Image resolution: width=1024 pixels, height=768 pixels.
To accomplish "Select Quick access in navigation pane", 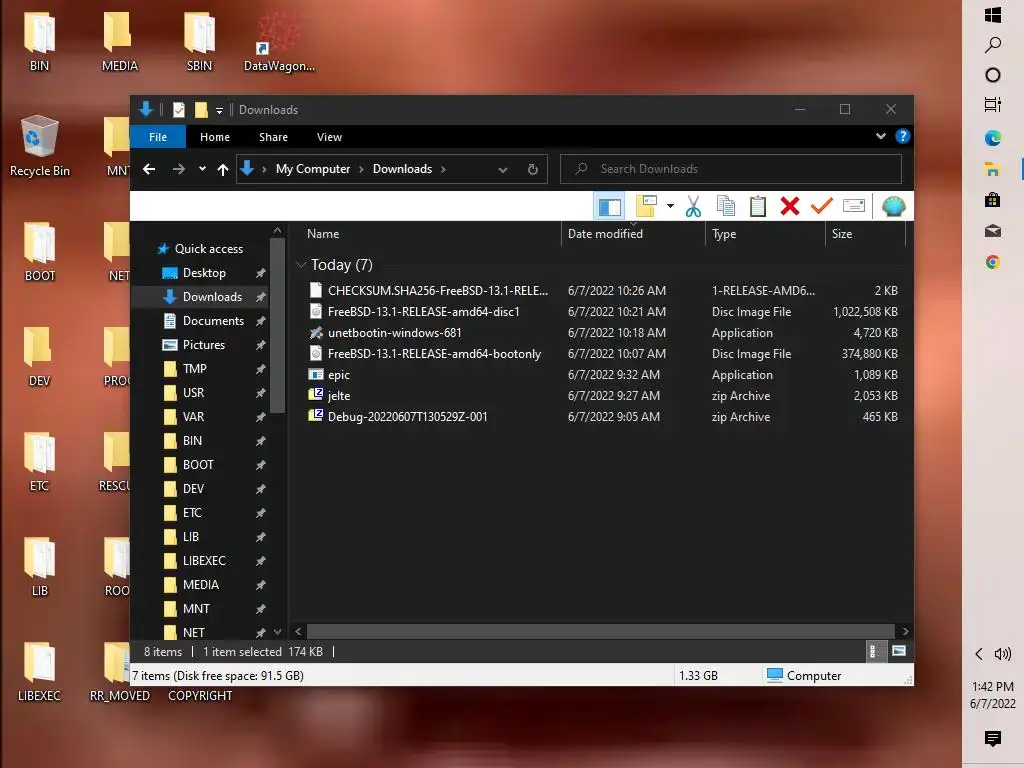I will 208,249.
